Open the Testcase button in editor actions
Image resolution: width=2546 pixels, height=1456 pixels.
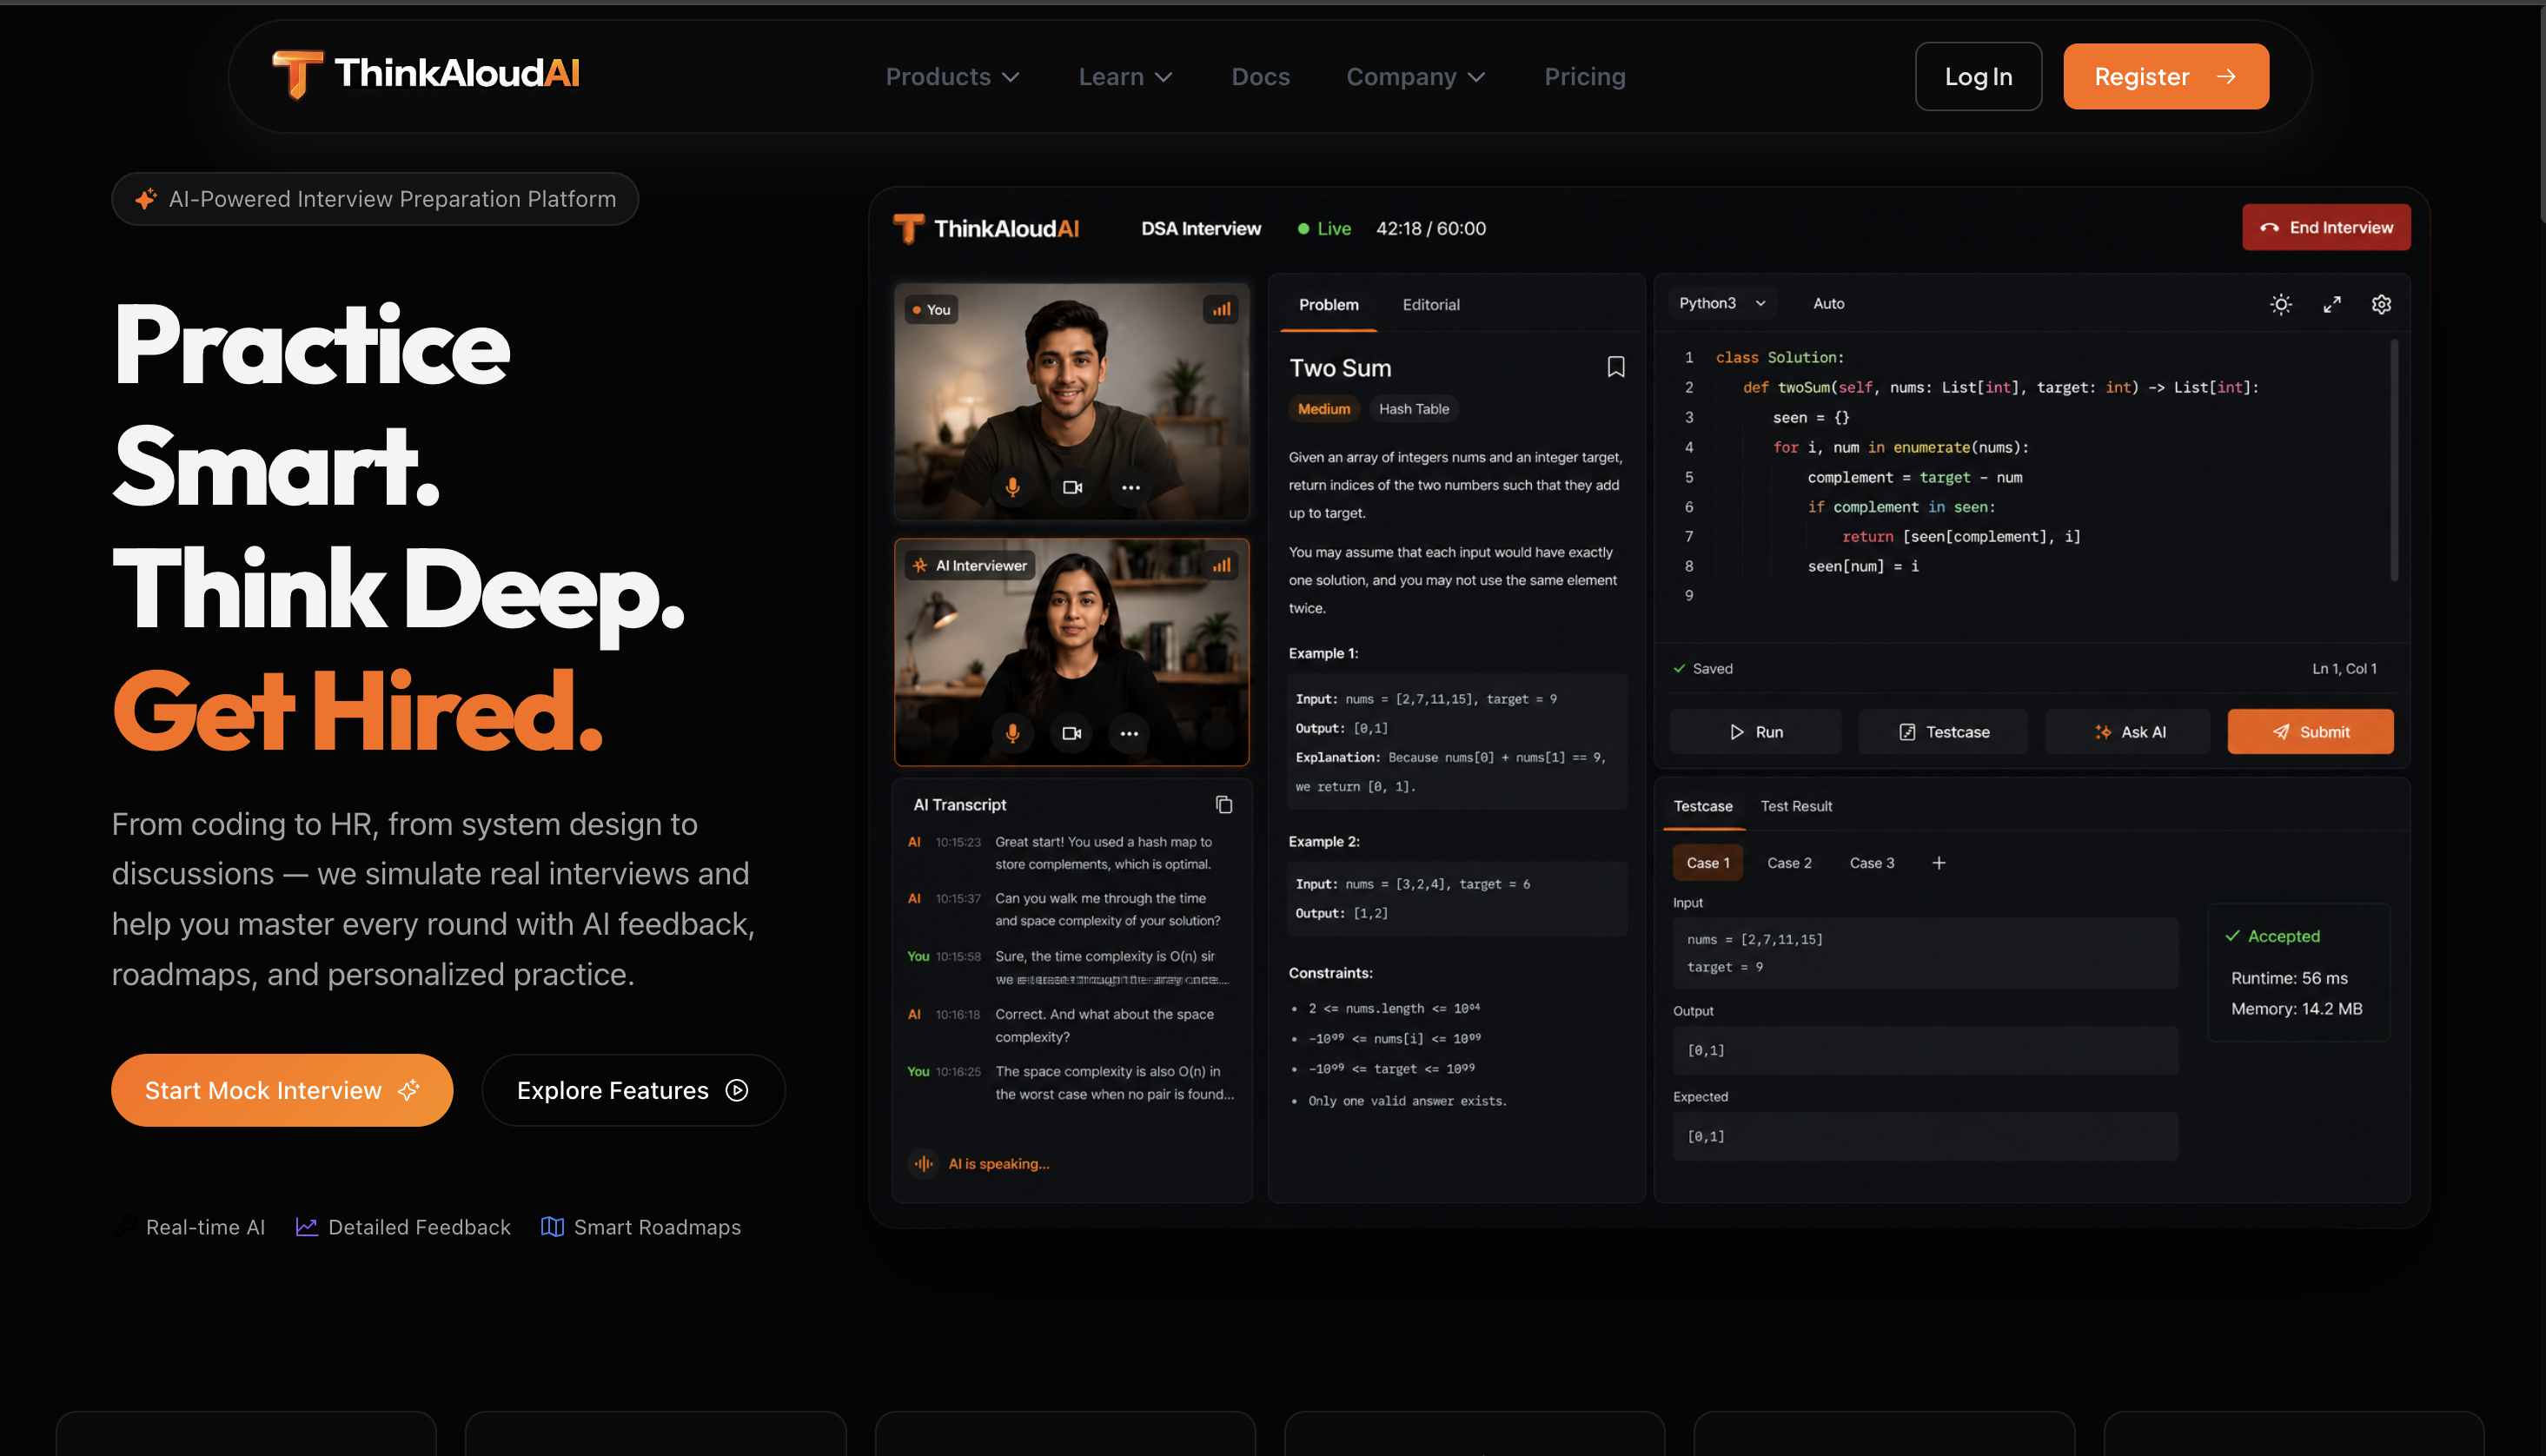tap(1942, 731)
